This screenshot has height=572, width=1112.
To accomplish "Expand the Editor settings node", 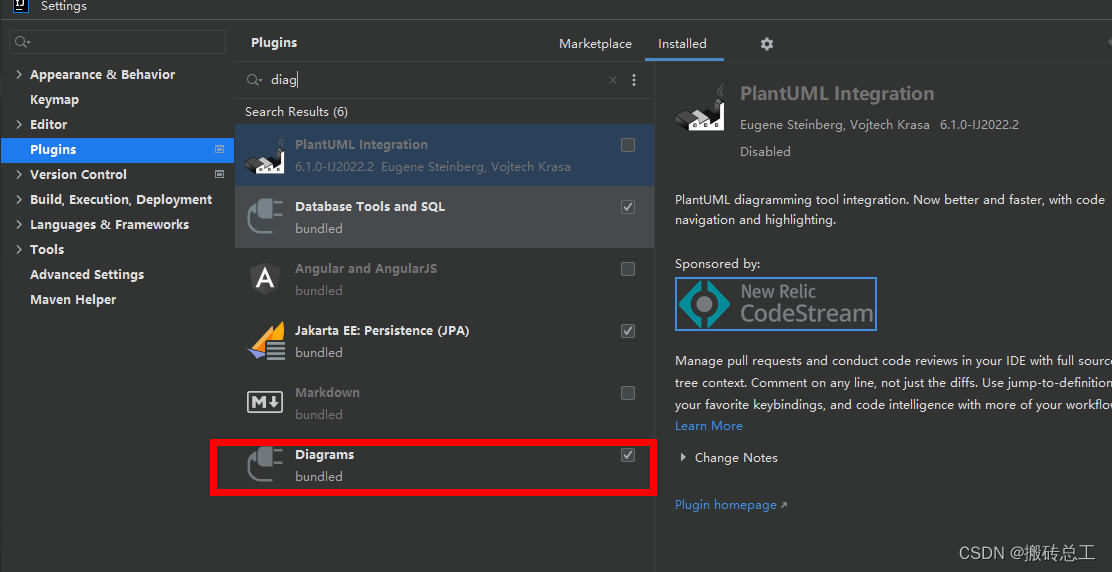I will (x=18, y=125).
